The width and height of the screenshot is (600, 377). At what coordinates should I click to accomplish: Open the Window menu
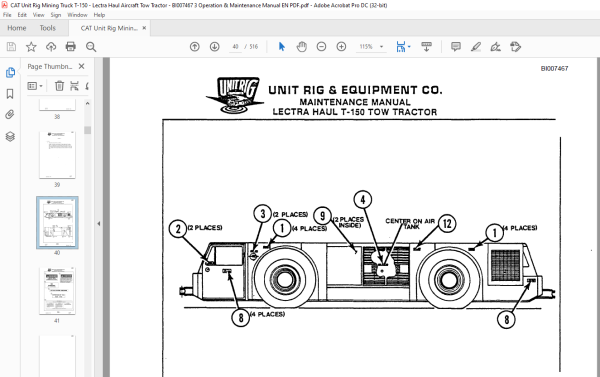pyautogui.click(x=78, y=15)
